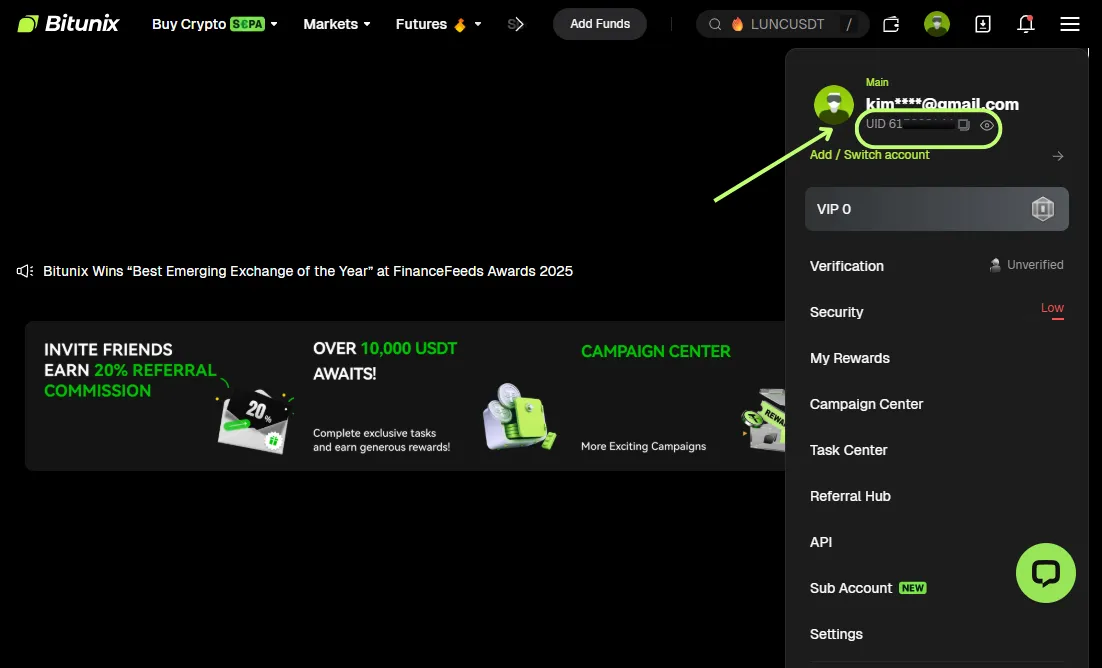Open the VIP 0 level card
This screenshot has width=1102, height=668.
pos(936,209)
